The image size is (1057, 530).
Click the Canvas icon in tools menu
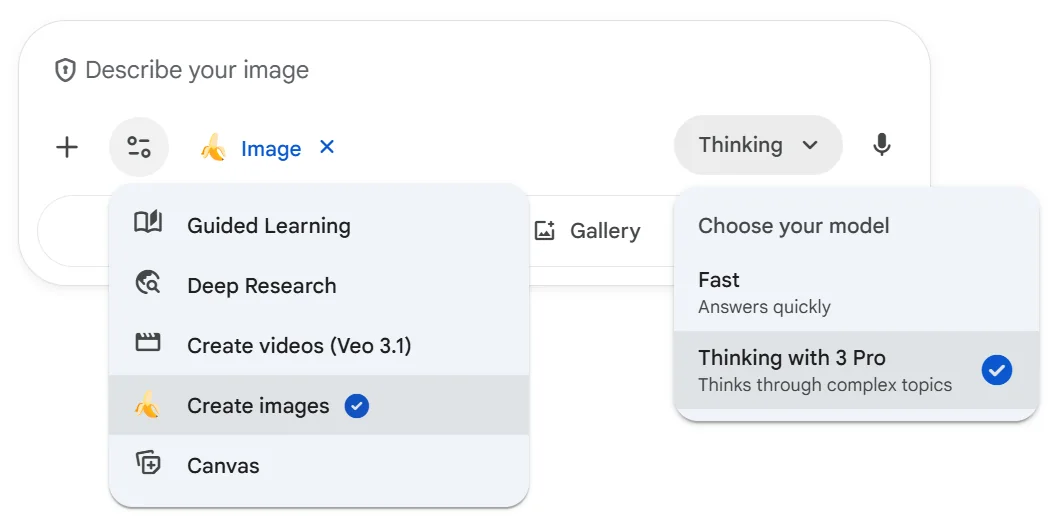coord(148,463)
